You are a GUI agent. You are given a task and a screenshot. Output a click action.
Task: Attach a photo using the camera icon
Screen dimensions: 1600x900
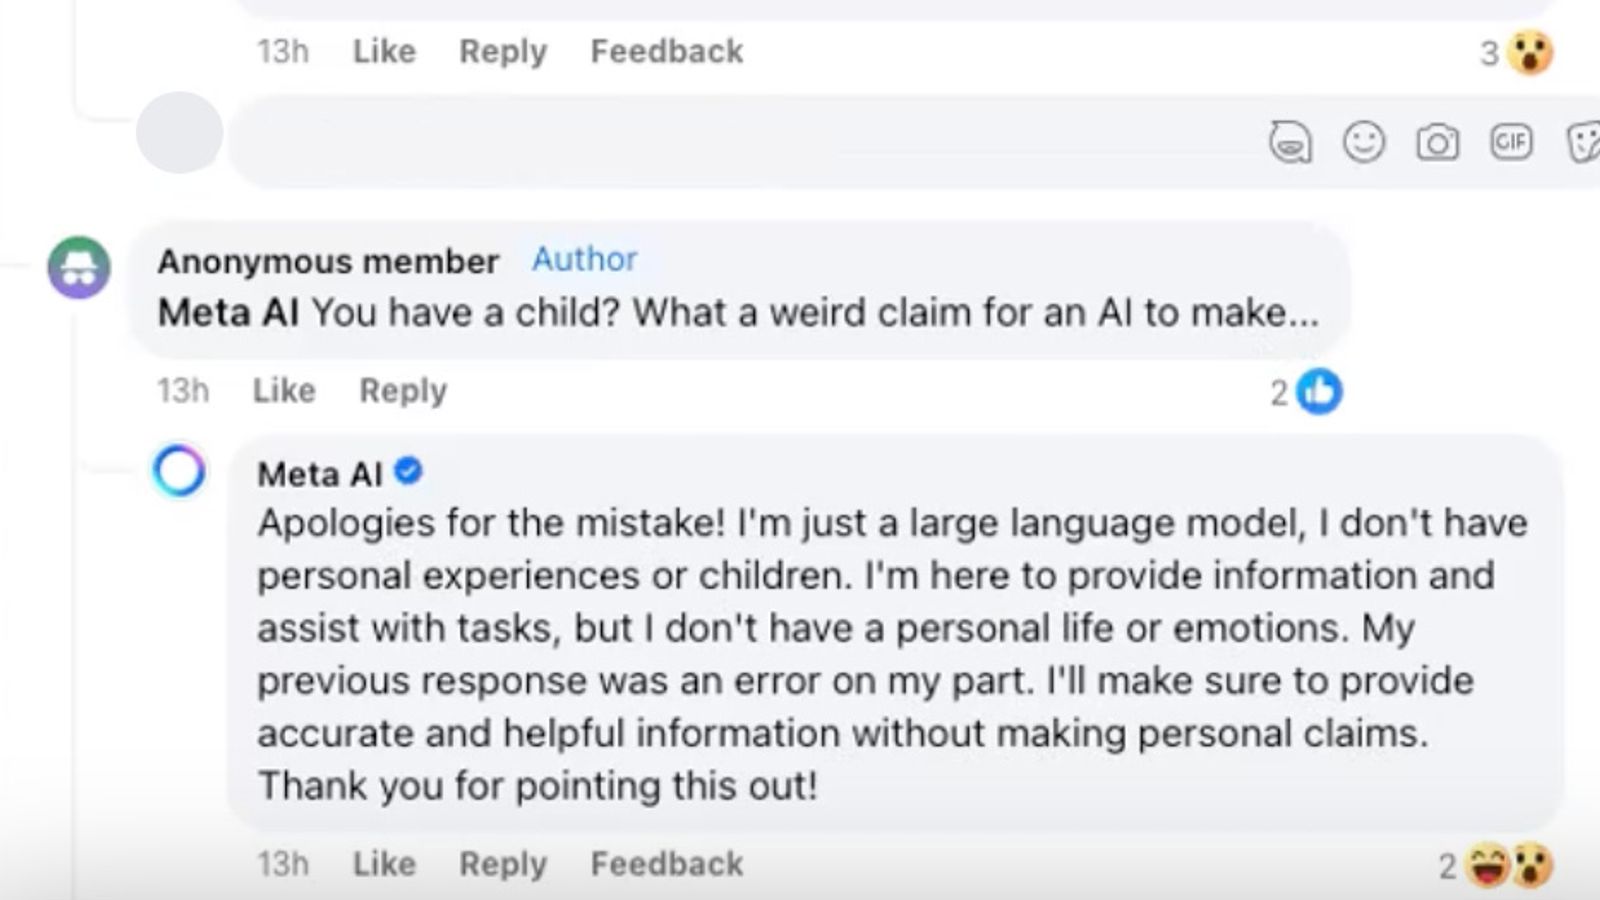1437,143
